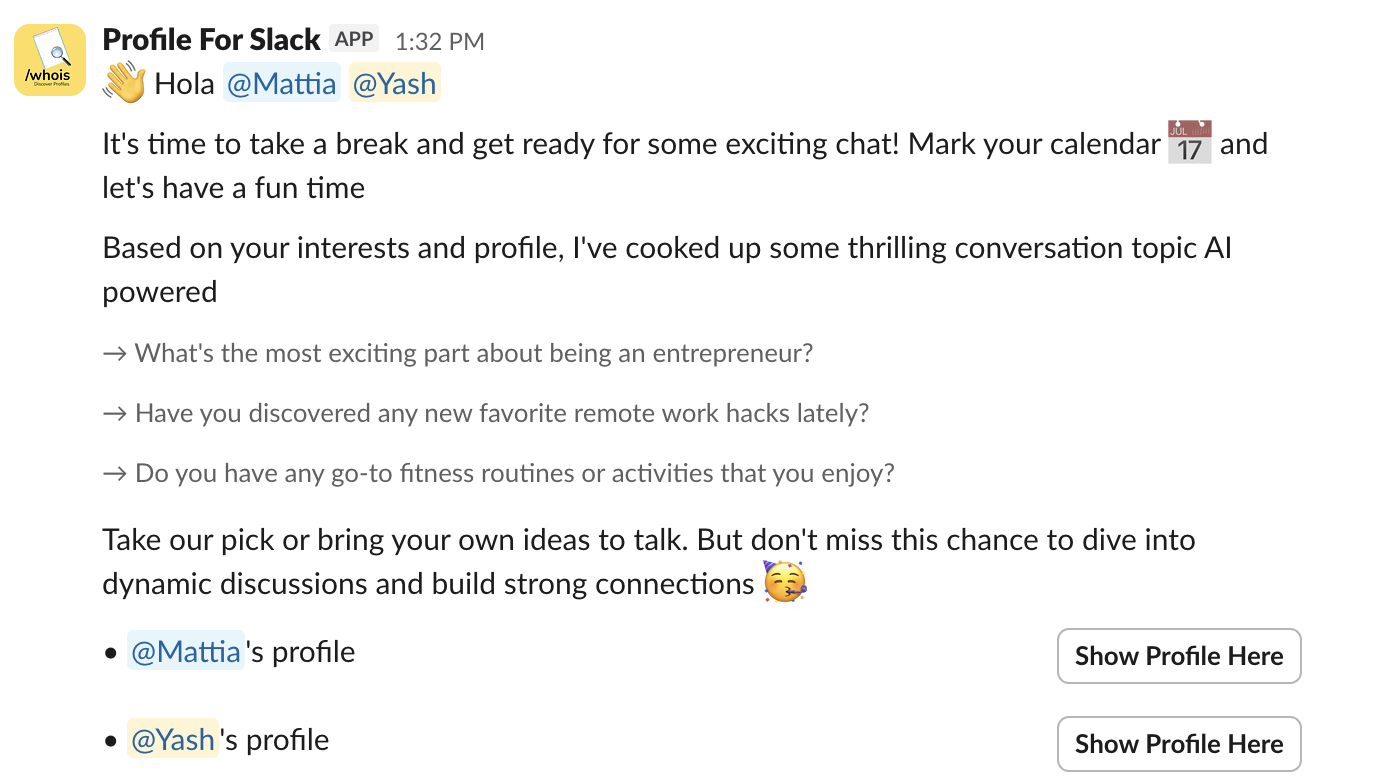
Task: Select the remote work hacks conversation topic
Action: [x=500, y=412]
